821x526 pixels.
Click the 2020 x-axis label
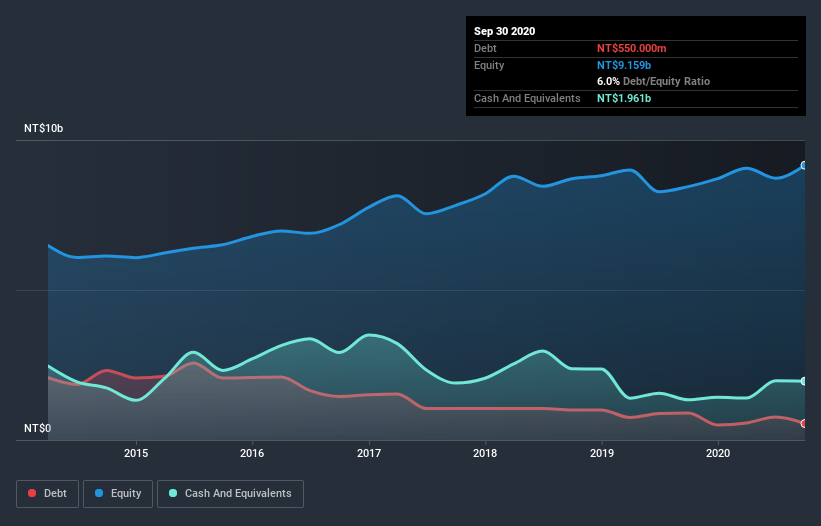718,453
